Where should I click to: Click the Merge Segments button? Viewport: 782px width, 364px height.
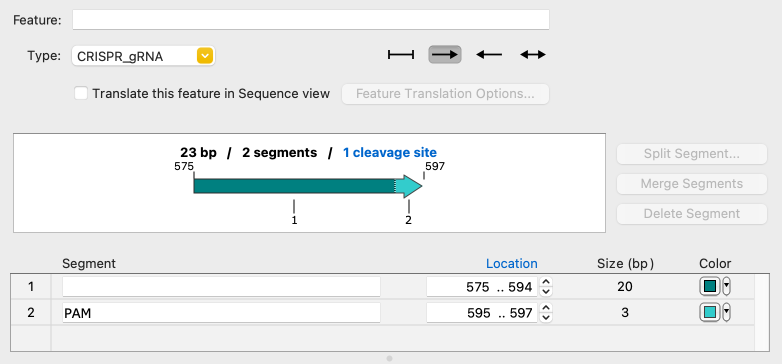692,184
